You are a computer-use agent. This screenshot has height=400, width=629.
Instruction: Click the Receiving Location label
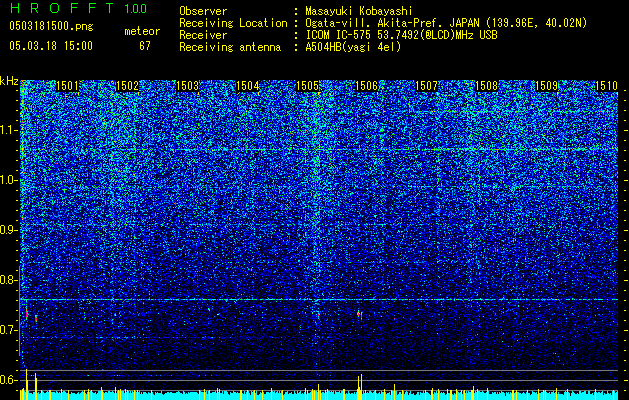pos(233,23)
